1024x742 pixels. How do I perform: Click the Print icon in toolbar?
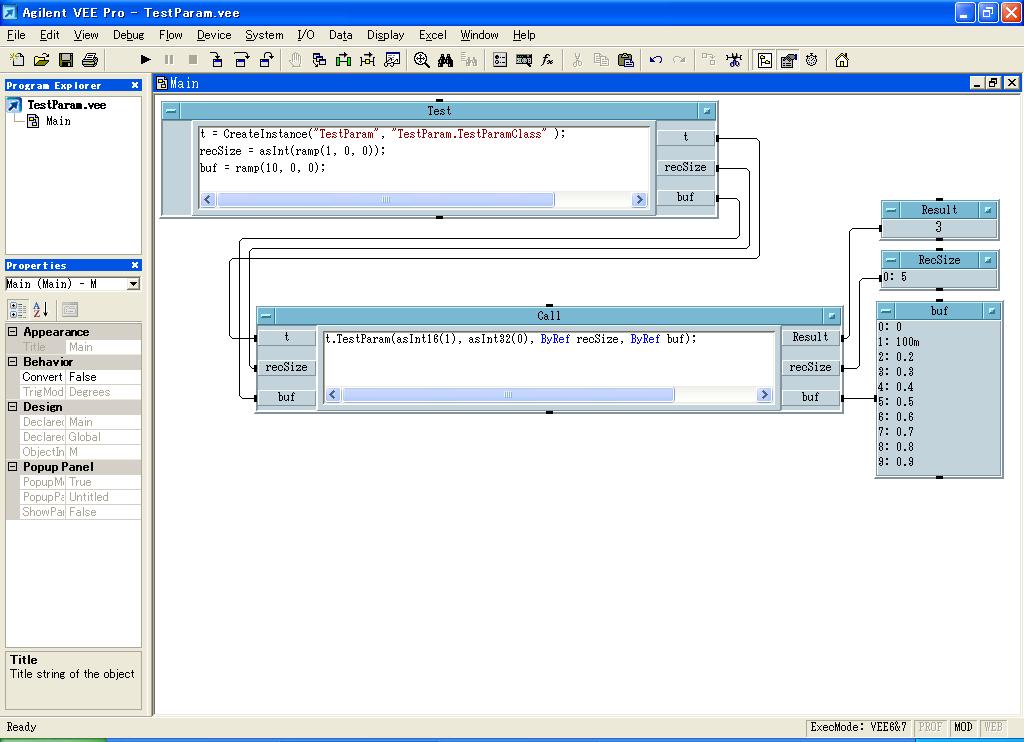pos(90,60)
